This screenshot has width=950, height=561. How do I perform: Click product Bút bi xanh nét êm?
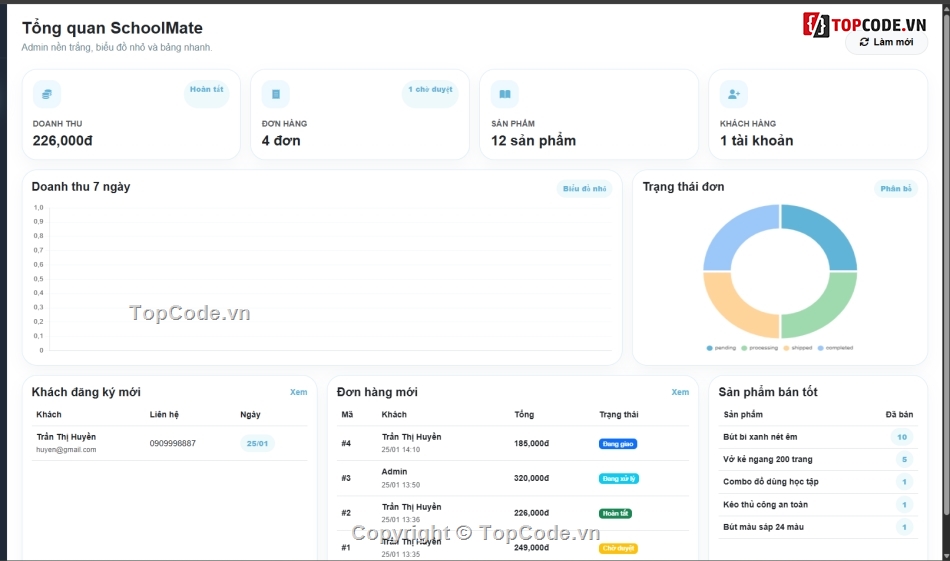point(760,437)
